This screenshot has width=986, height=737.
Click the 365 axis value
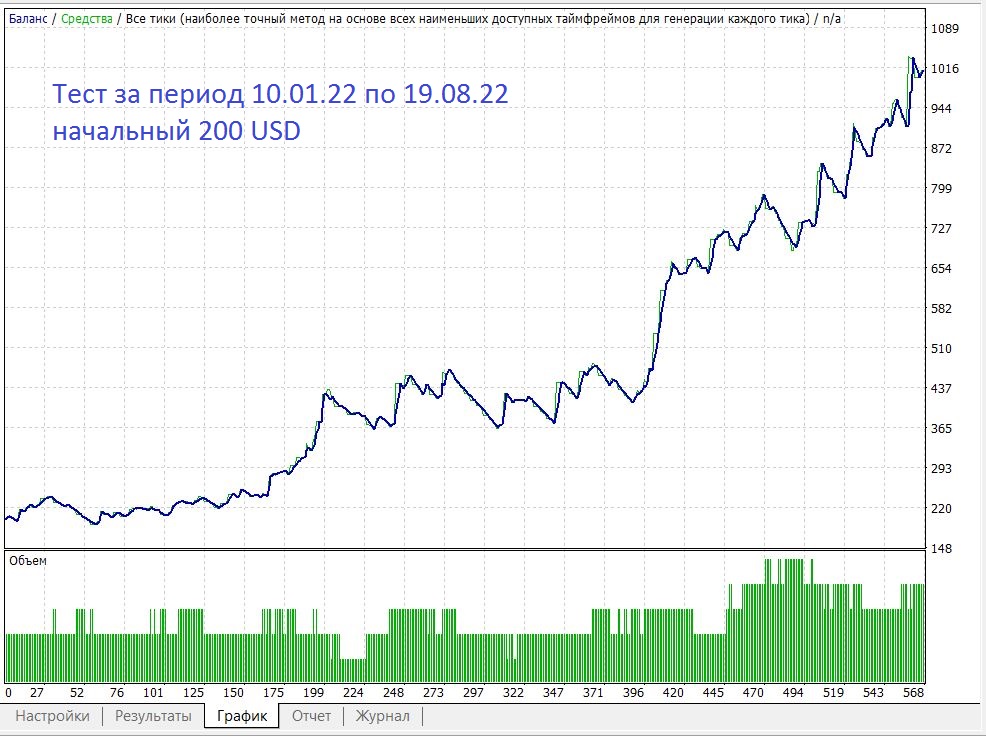click(941, 428)
